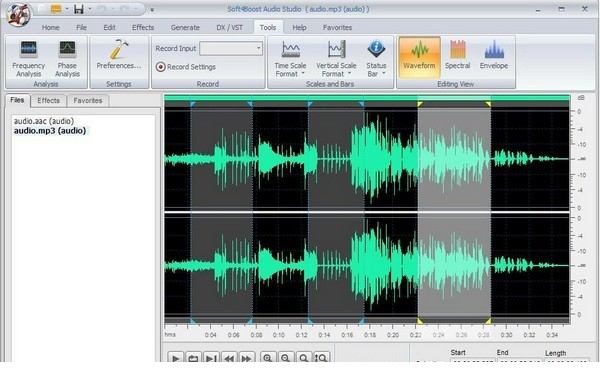Viewport: 600px width, 376px height.
Task: Click the application logo menu button
Action: (18, 15)
